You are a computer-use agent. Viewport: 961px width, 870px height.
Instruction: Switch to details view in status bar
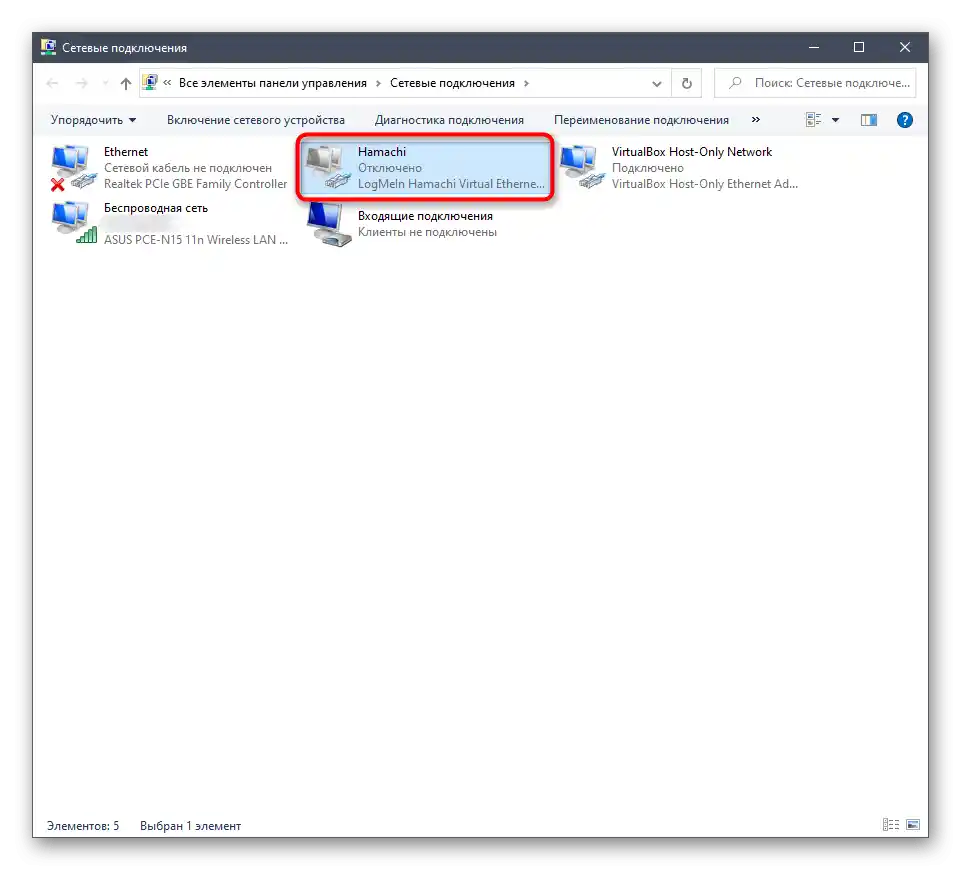pyautogui.click(x=891, y=825)
